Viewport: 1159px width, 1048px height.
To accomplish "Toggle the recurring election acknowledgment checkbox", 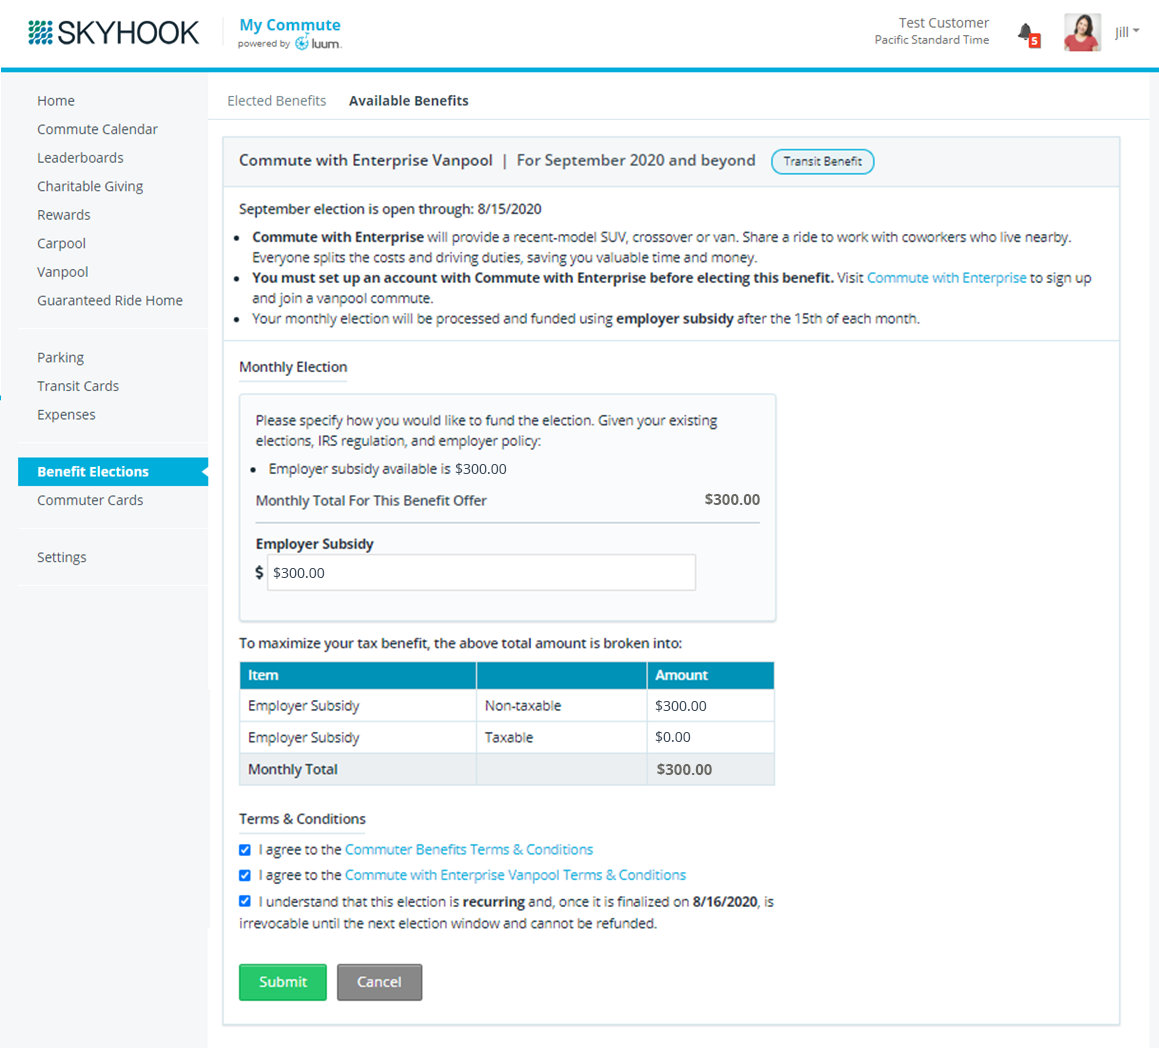I will coord(245,901).
